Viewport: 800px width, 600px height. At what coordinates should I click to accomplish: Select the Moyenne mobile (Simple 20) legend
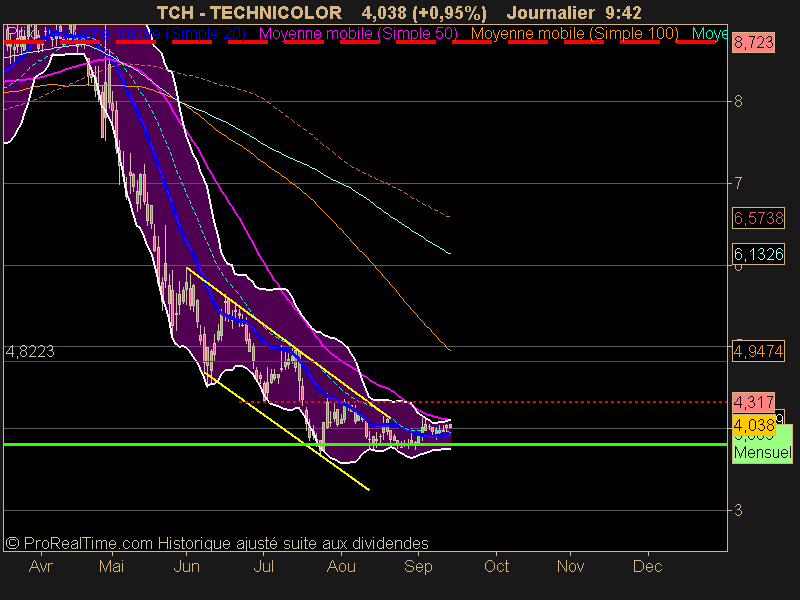coord(148,34)
